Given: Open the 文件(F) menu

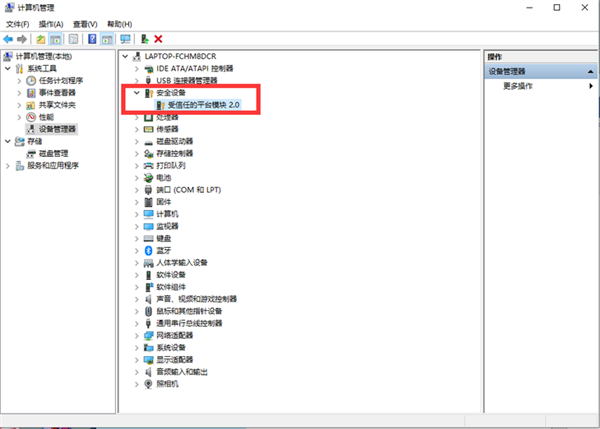Looking at the screenshot, I should click(x=17, y=24).
